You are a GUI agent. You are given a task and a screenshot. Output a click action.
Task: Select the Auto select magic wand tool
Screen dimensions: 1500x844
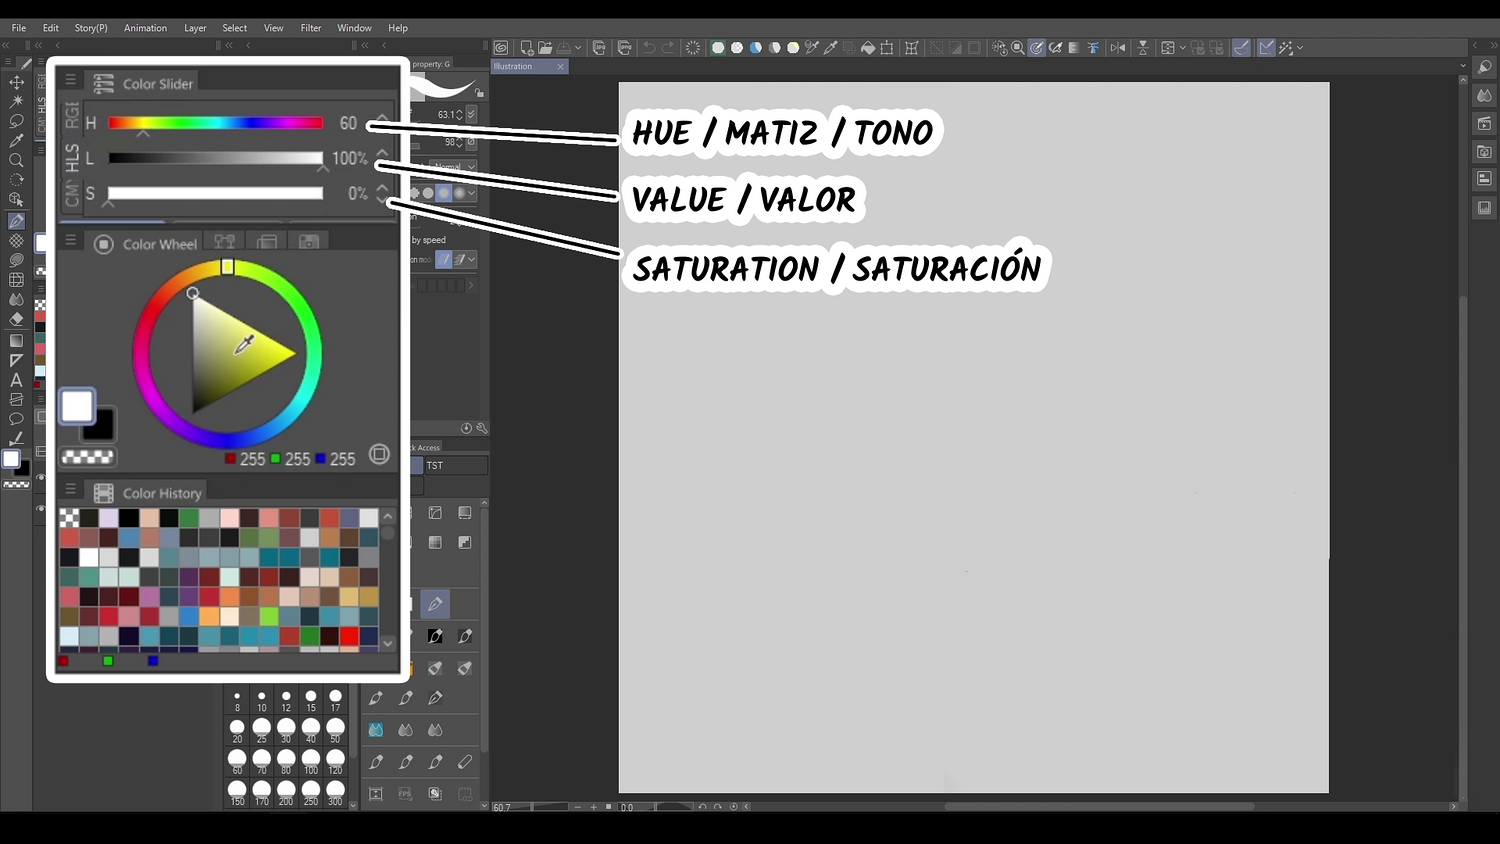coord(16,101)
